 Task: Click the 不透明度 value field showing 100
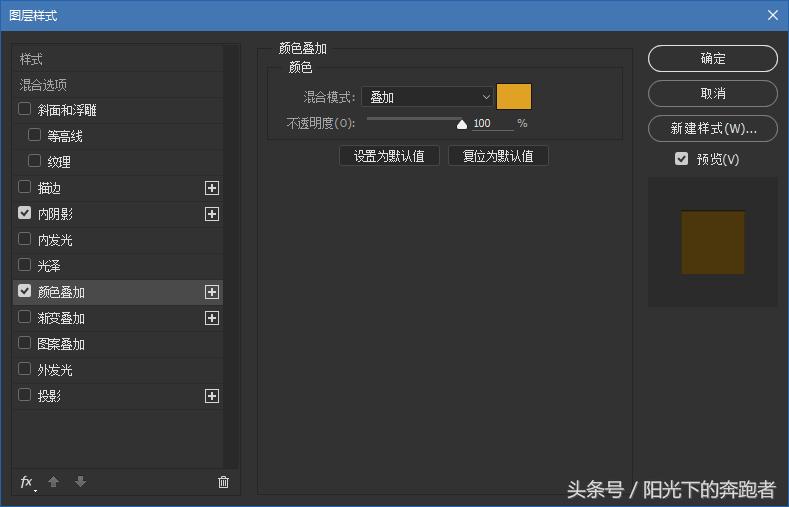[493, 123]
